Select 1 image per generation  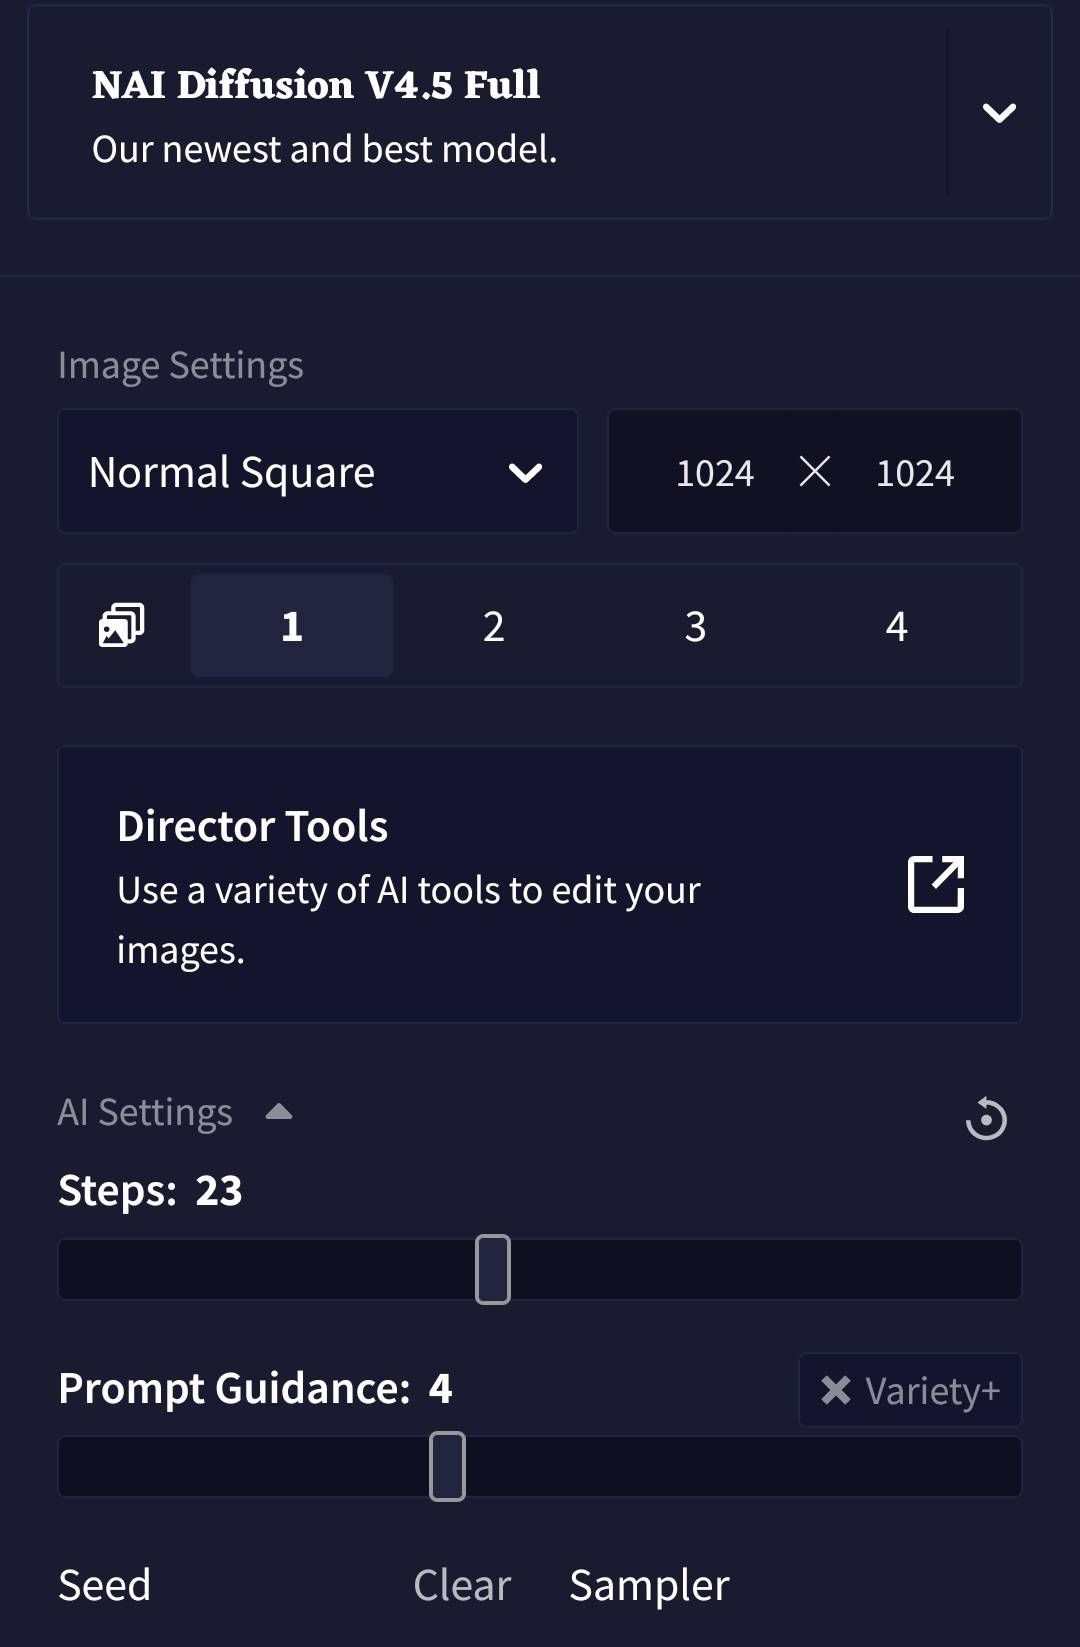pos(292,626)
